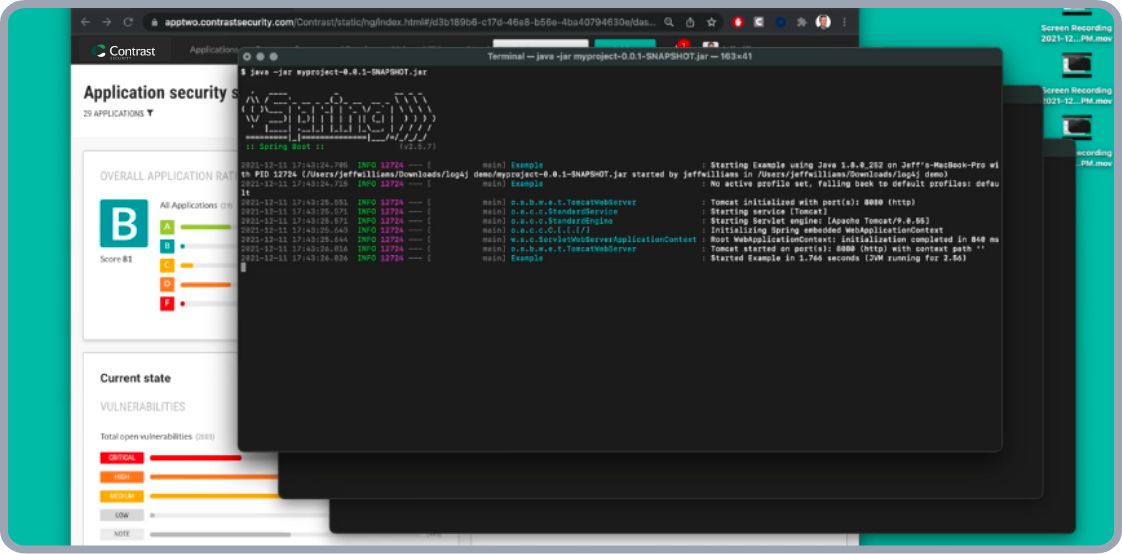
Task: Click the share icon in address bar
Action: click(x=690, y=21)
